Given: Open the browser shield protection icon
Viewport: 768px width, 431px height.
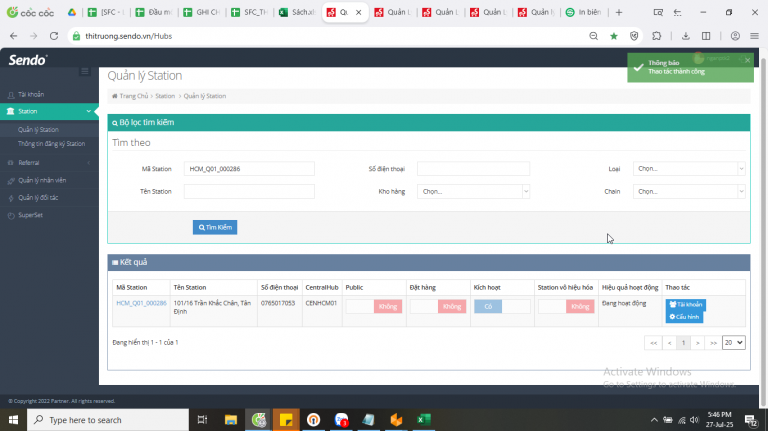Looking at the screenshot, I should [x=634, y=36].
